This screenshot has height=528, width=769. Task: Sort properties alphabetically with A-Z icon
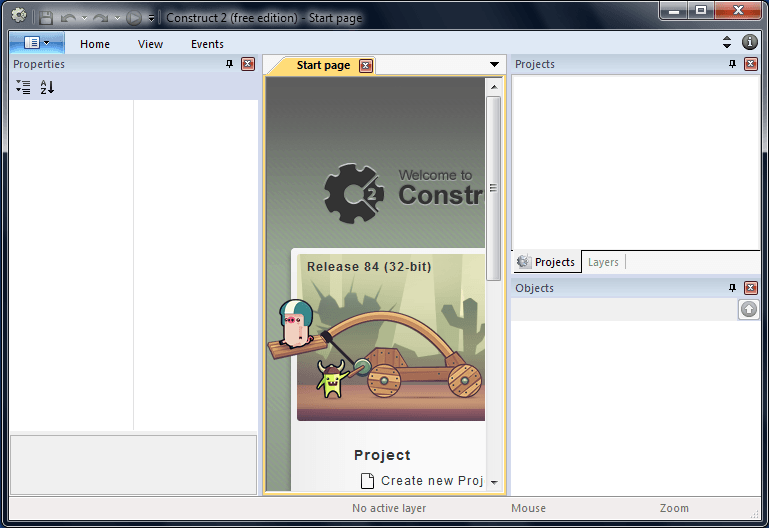click(47, 87)
